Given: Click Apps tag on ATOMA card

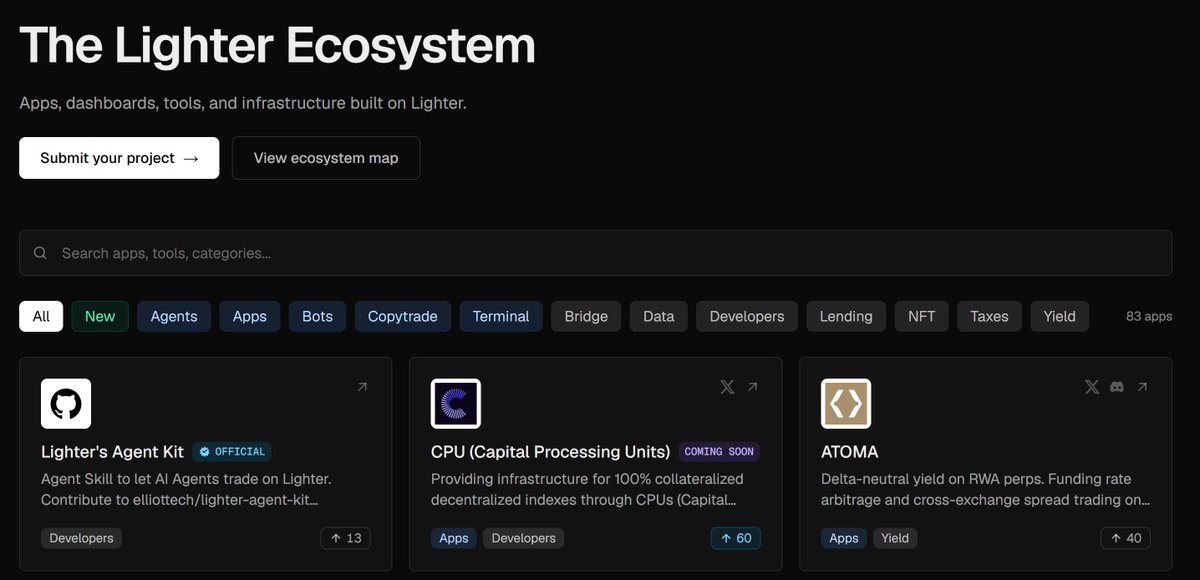Looking at the screenshot, I should (x=844, y=538).
